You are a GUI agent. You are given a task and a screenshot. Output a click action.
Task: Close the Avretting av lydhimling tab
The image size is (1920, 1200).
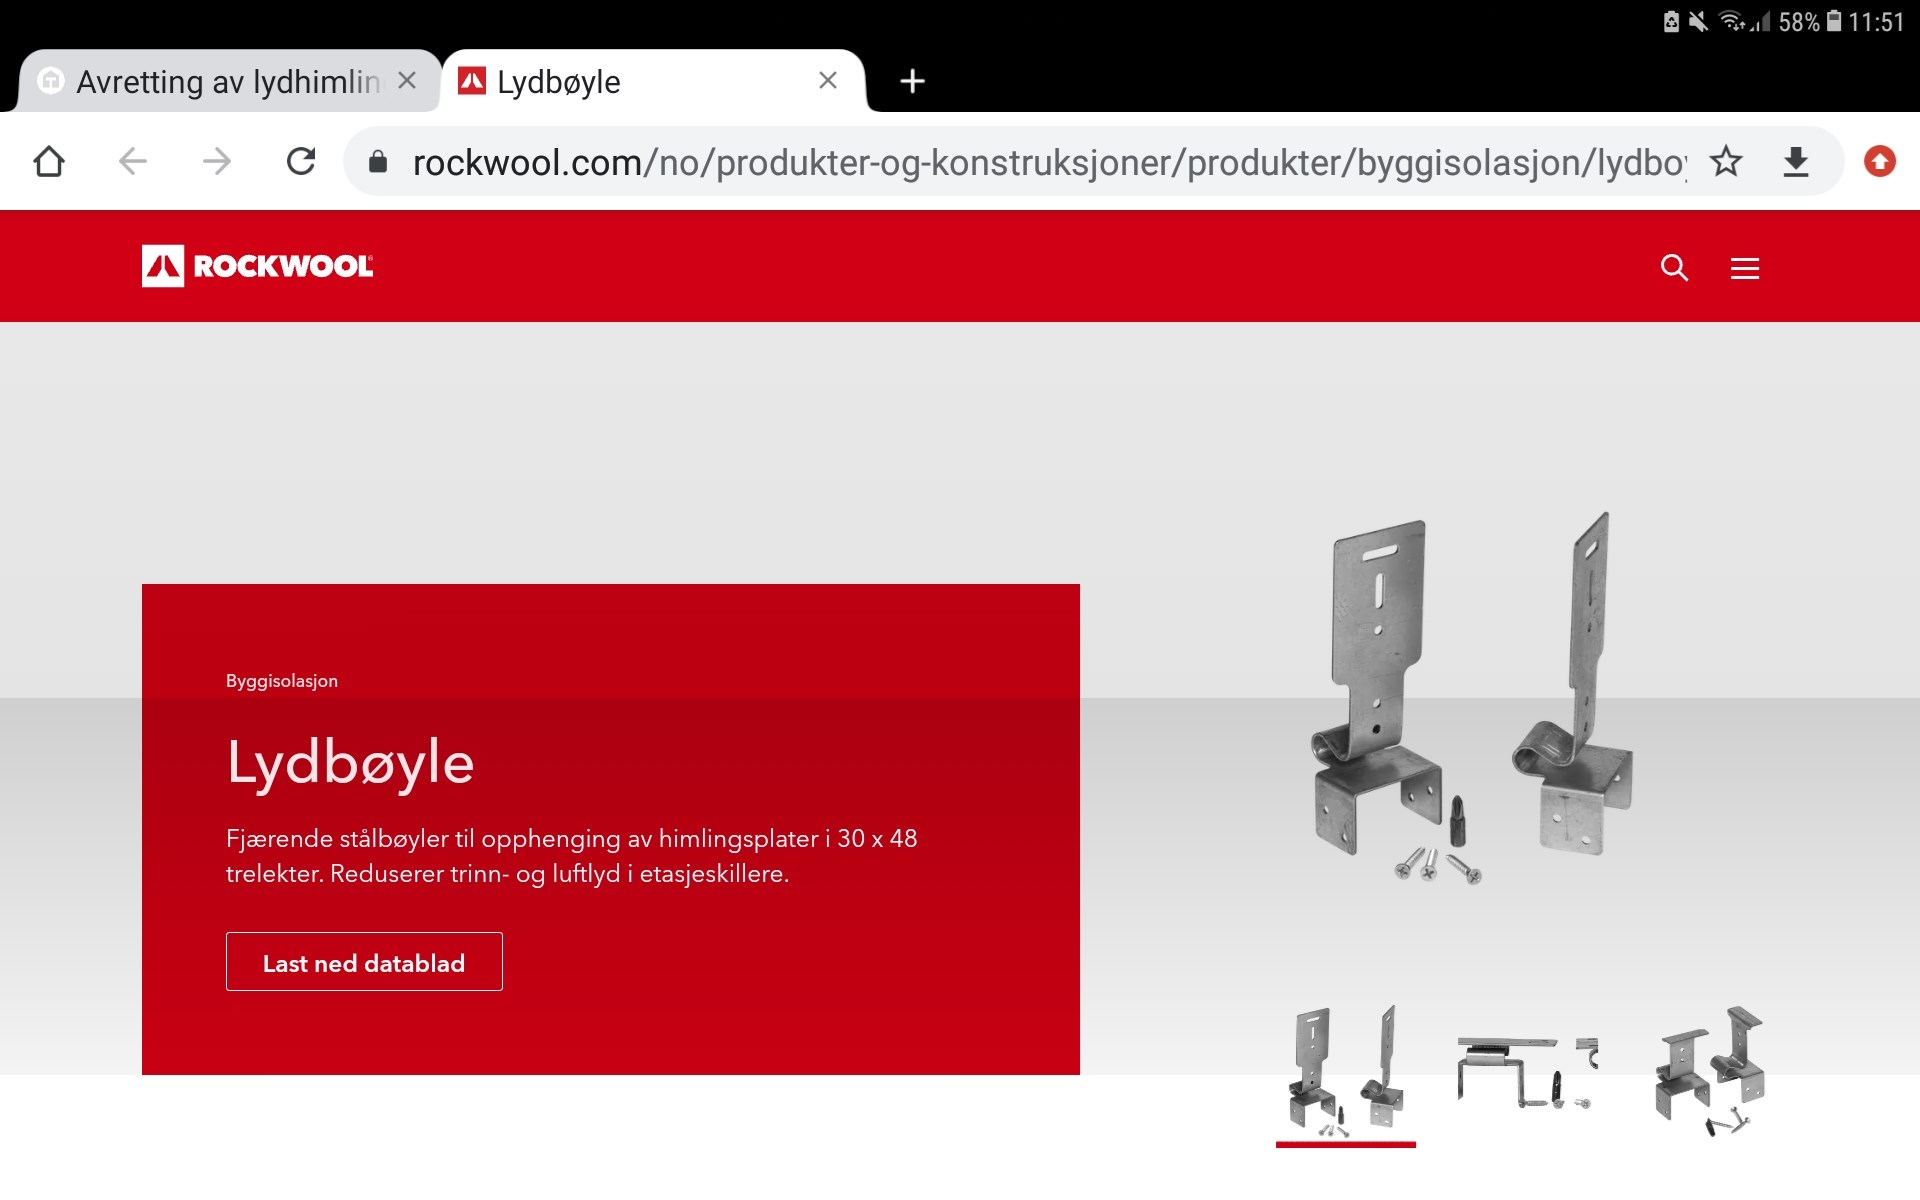tap(407, 81)
